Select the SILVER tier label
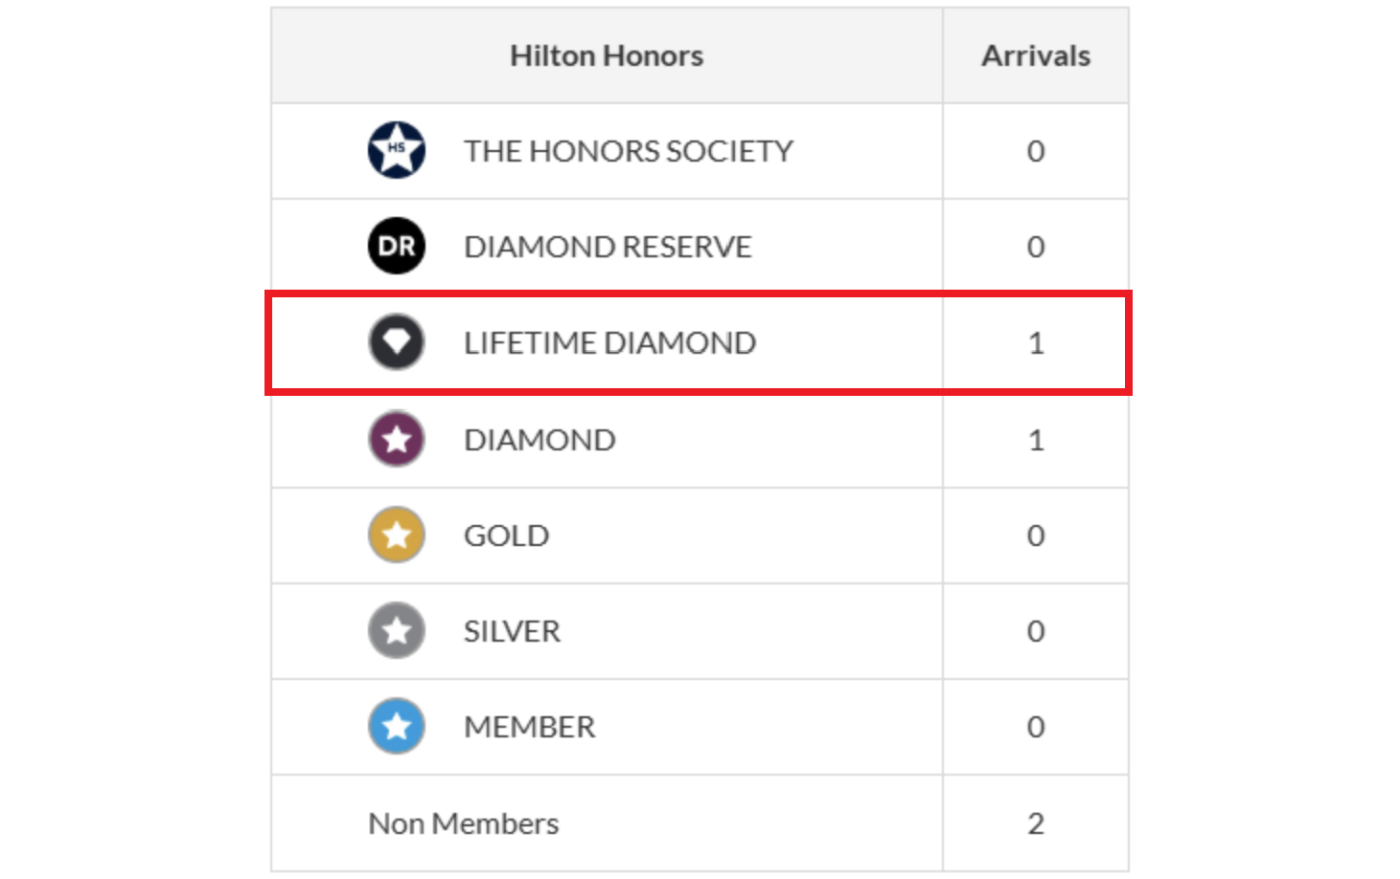Image resolution: width=1400 pixels, height=879 pixels. (x=512, y=632)
